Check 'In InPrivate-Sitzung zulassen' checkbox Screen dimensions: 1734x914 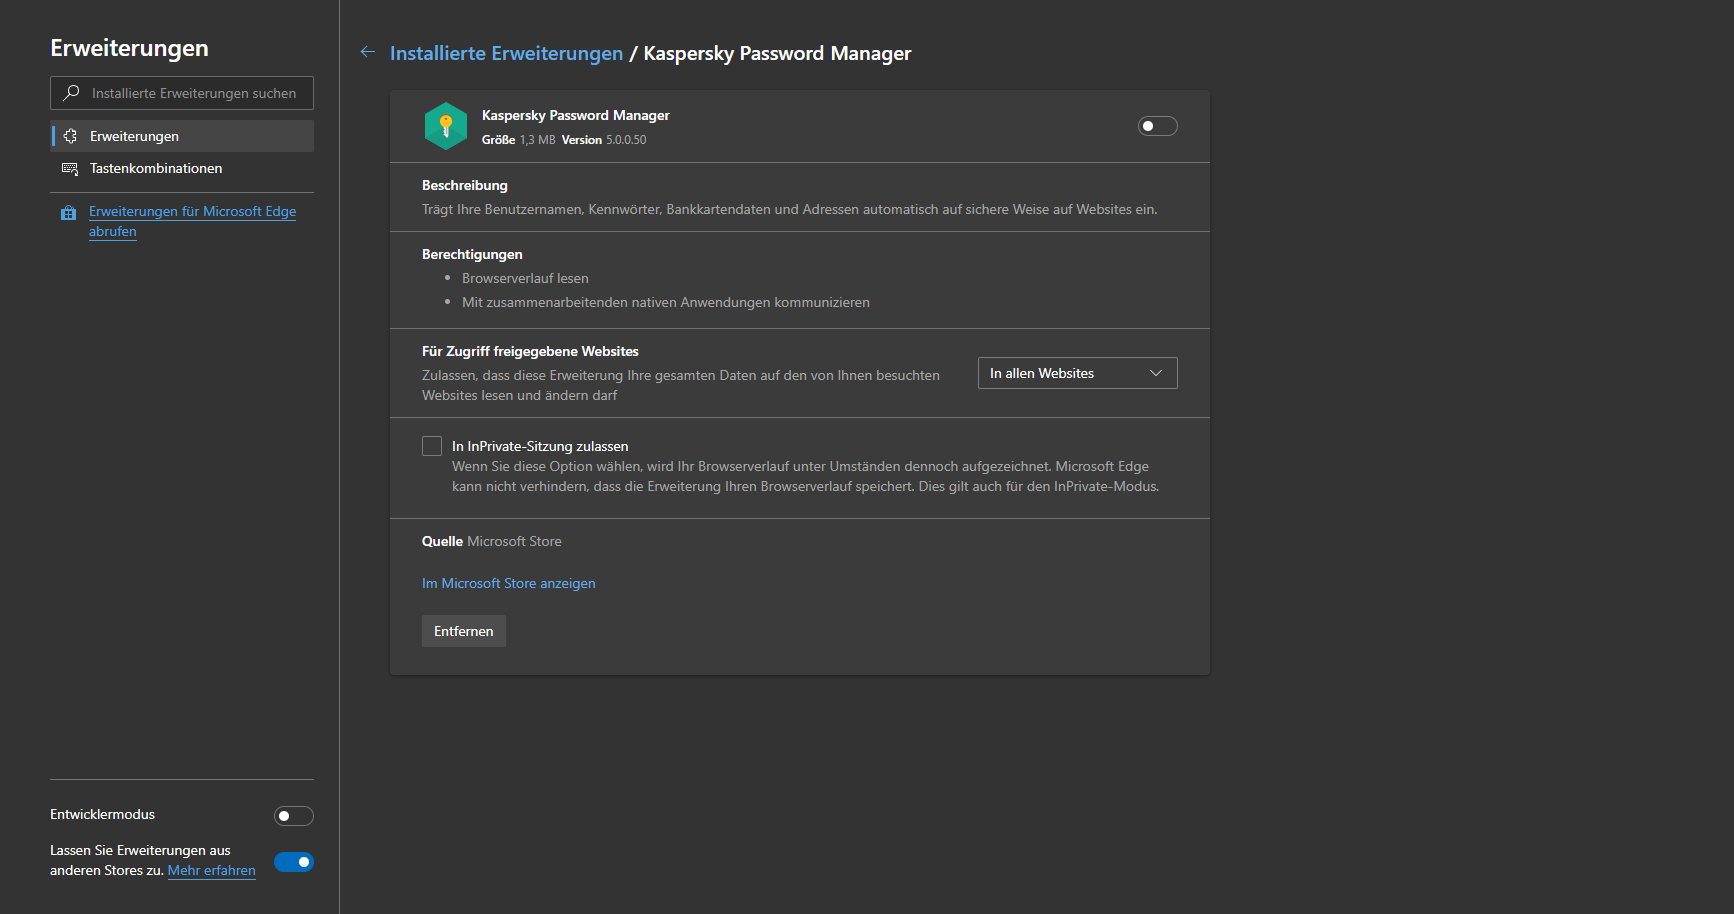(x=432, y=446)
